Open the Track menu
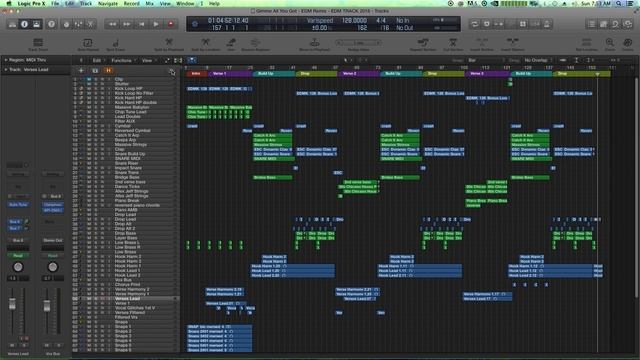The image size is (640, 360). pos(86,3)
